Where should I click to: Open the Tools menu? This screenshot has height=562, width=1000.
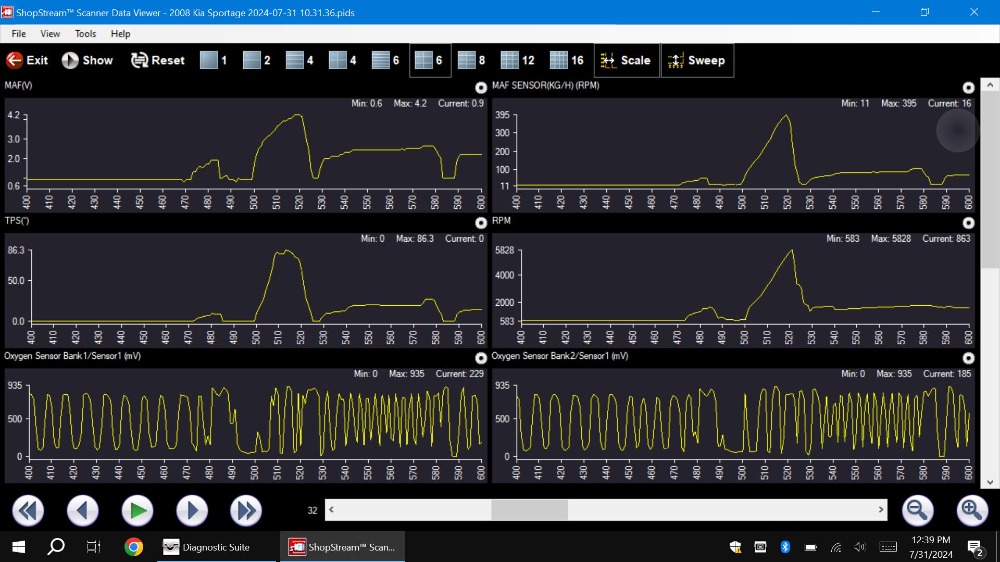click(86, 34)
